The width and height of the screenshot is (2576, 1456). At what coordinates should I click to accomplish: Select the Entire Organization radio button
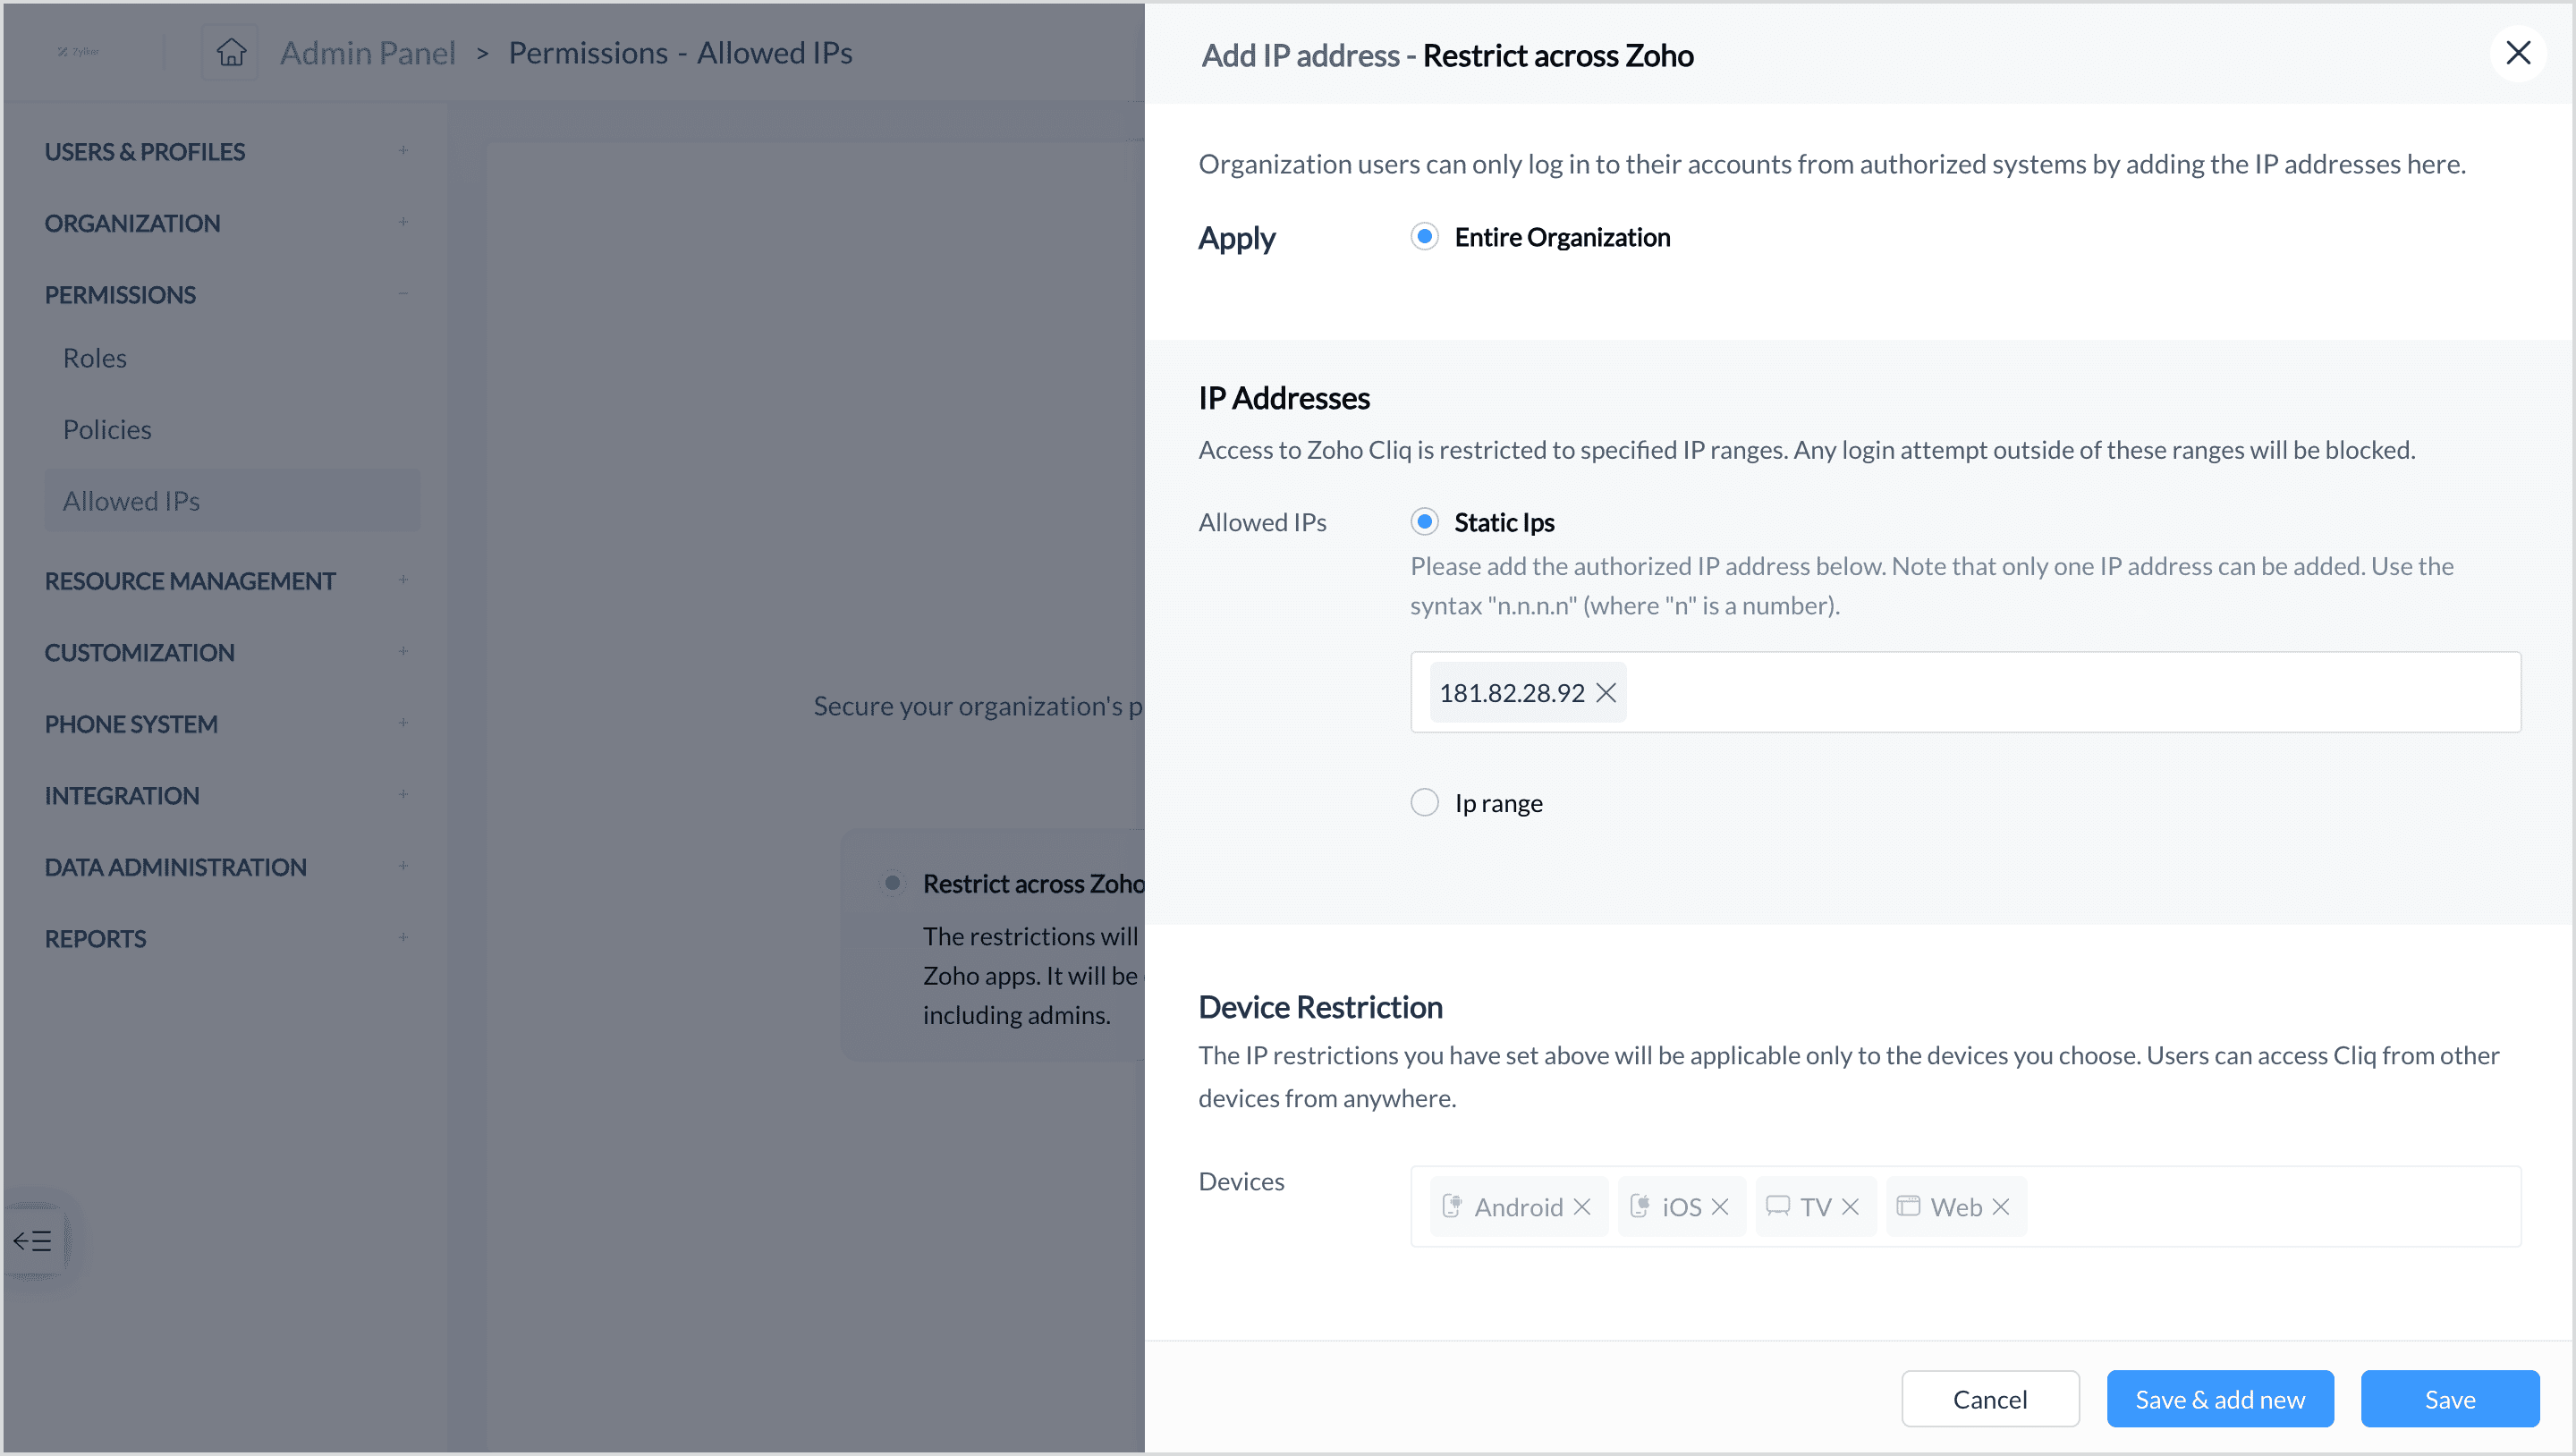pos(1424,237)
